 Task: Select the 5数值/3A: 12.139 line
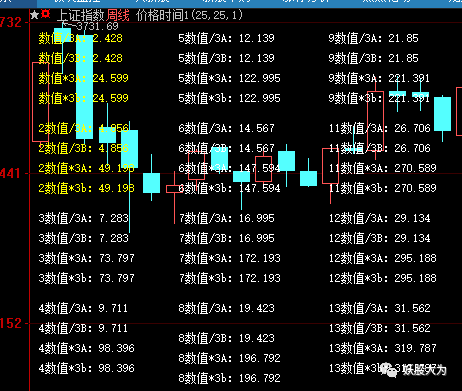tap(227, 38)
